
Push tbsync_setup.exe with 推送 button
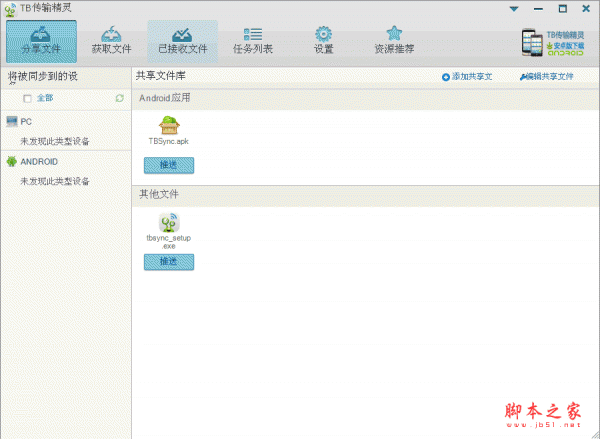coord(169,262)
